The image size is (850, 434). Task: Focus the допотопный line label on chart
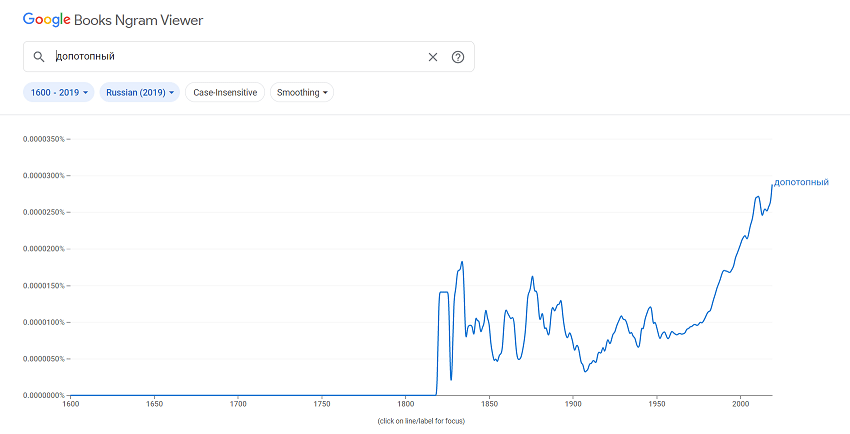coord(801,182)
